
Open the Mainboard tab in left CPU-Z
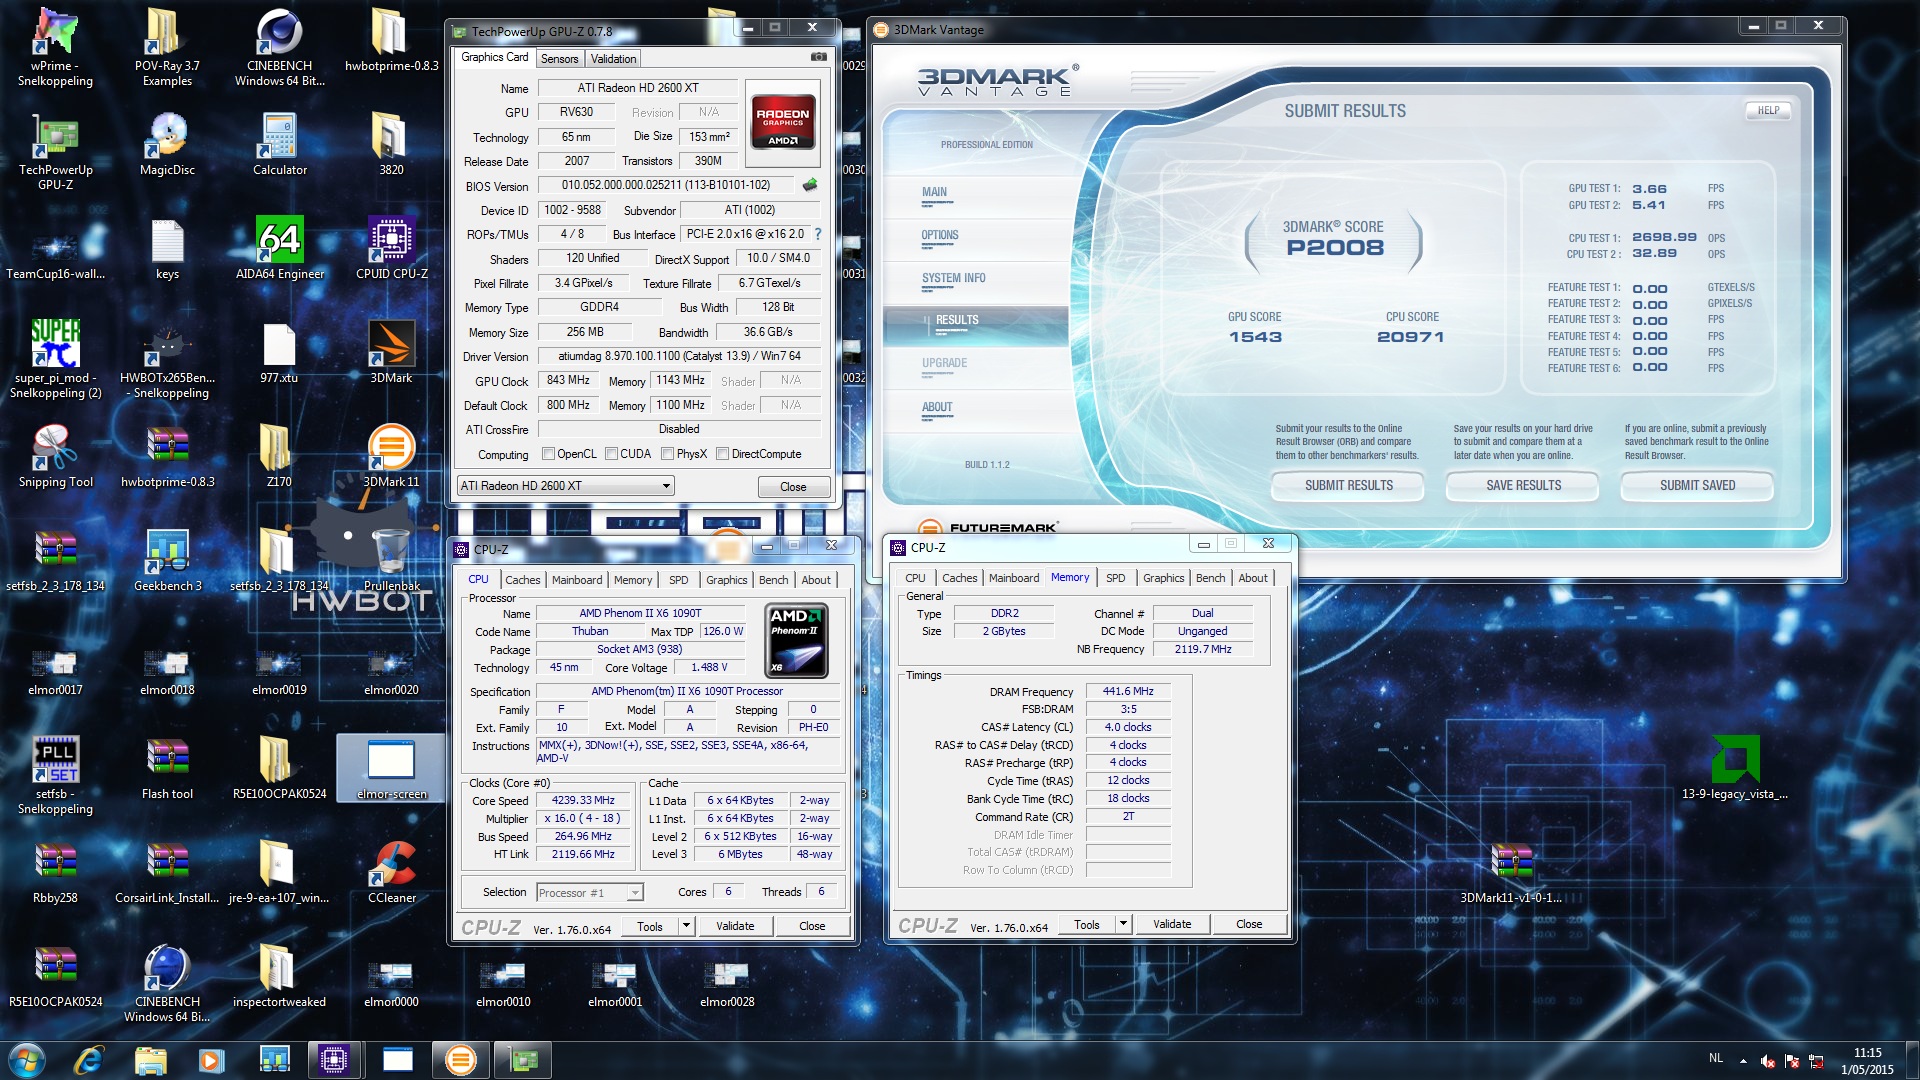click(577, 580)
